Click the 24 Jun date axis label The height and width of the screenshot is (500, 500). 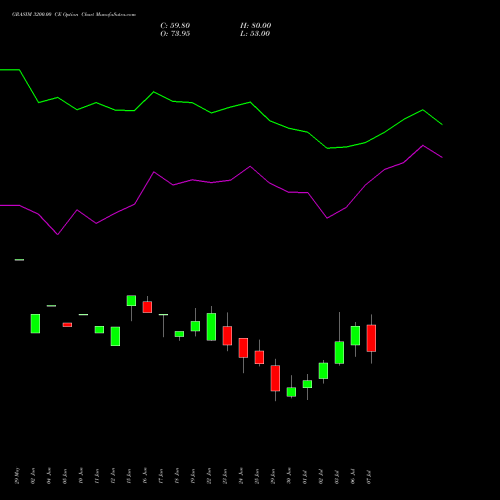click(x=242, y=476)
